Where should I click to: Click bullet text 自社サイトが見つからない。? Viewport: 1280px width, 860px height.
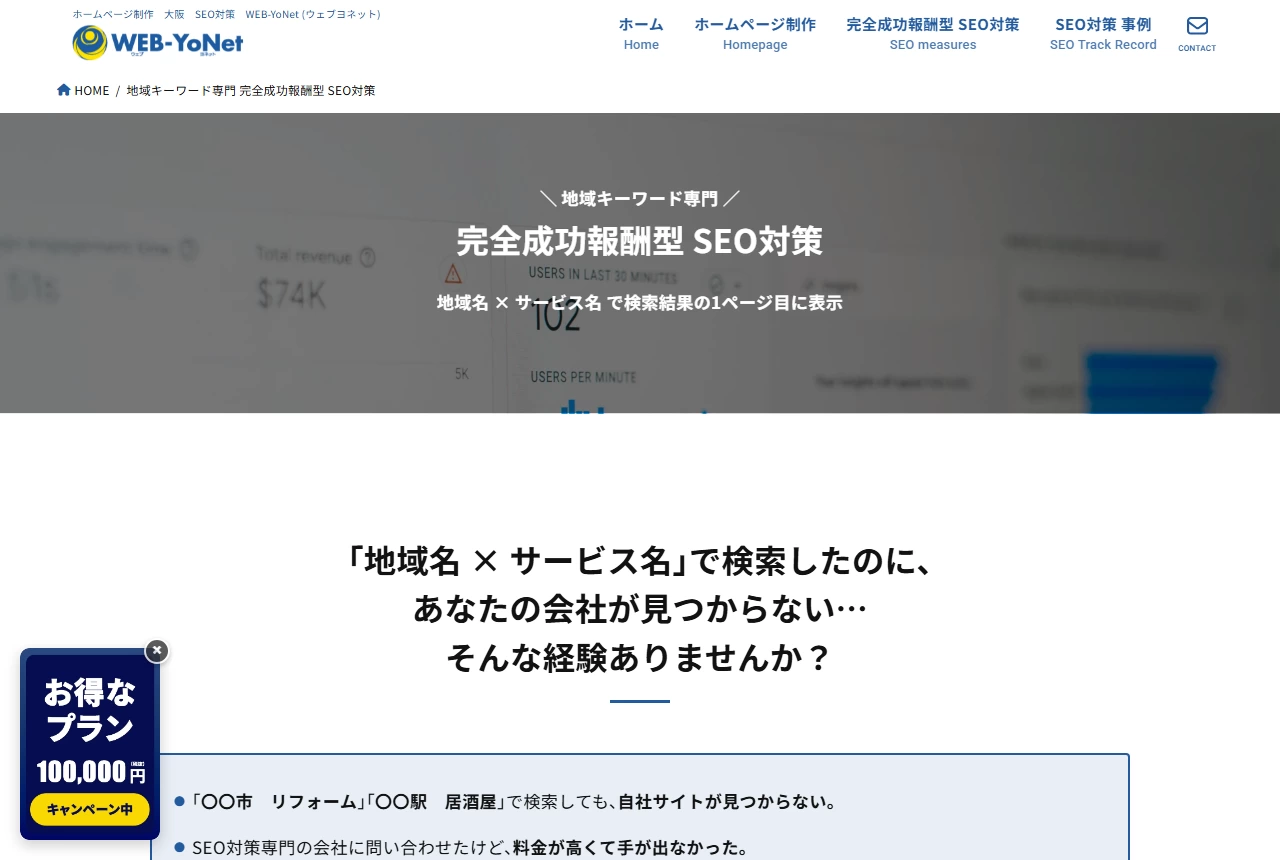click(x=728, y=802)
